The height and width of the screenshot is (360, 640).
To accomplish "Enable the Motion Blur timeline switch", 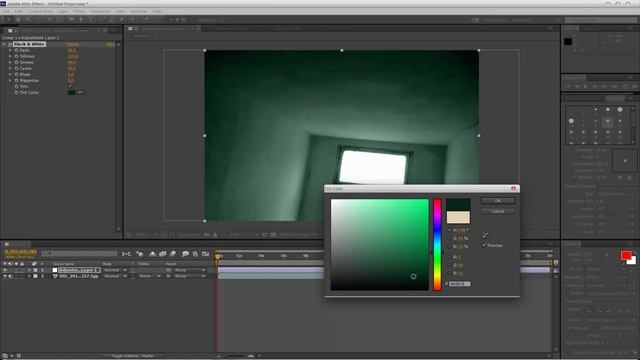I will [173, 254].
